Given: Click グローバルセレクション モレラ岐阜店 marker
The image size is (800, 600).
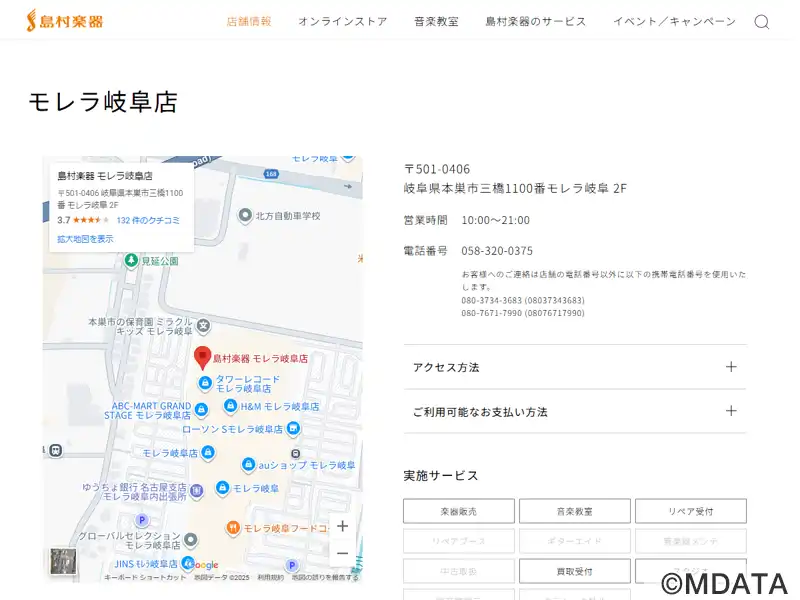Looking at the screenshot, I should click(191, 540).
